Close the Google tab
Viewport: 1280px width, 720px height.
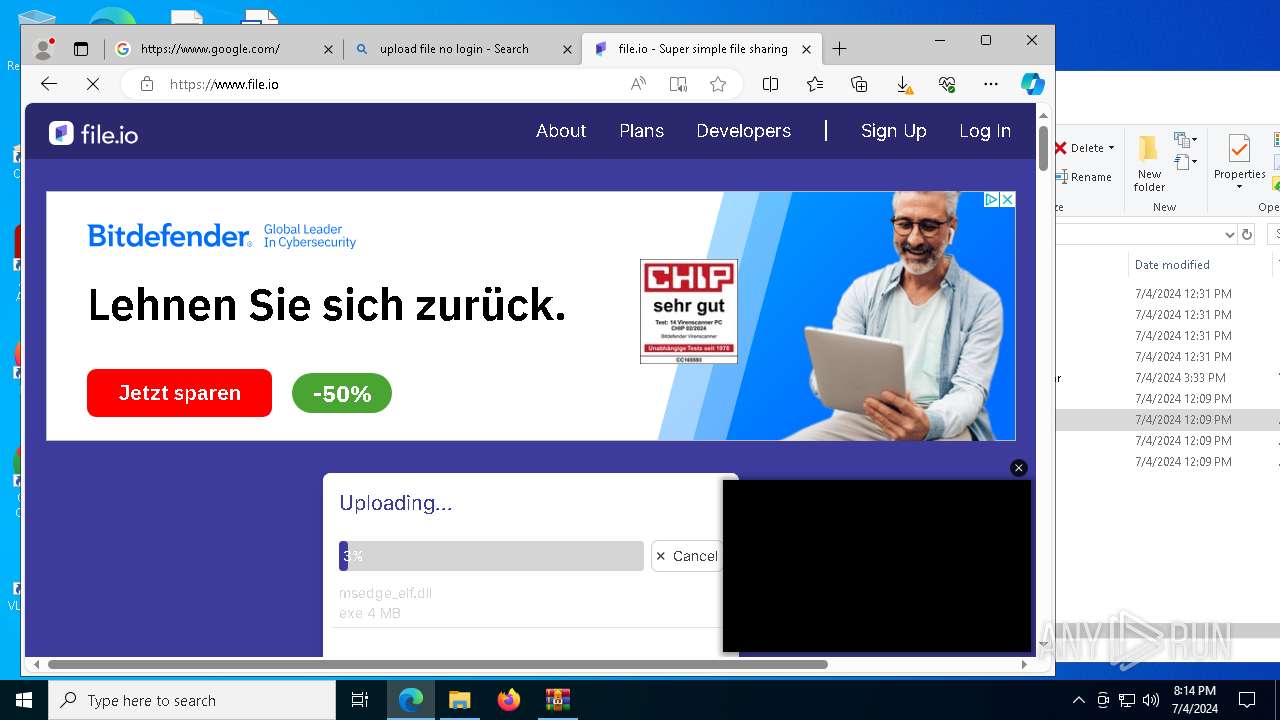328,49
